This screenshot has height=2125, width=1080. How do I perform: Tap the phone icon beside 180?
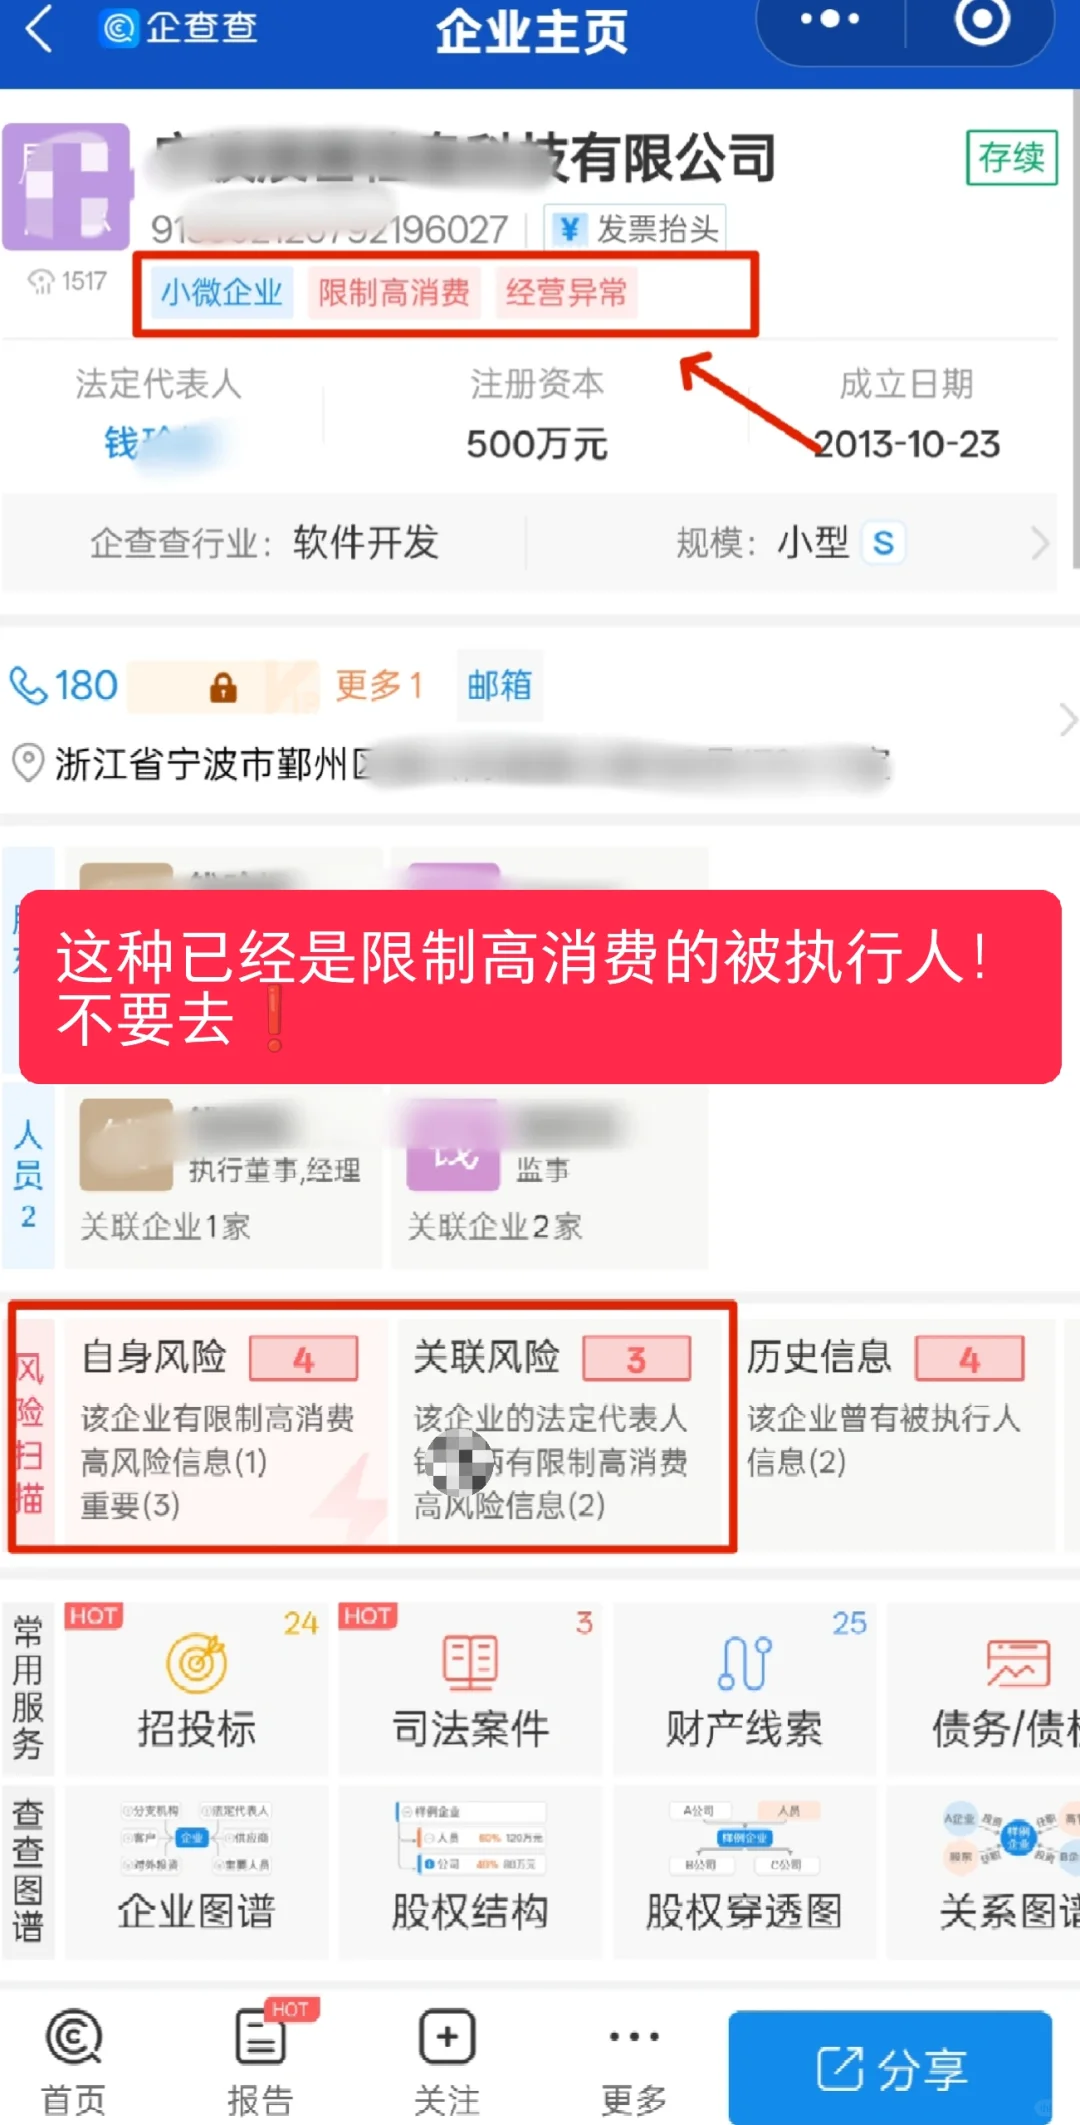click(28, 686)
